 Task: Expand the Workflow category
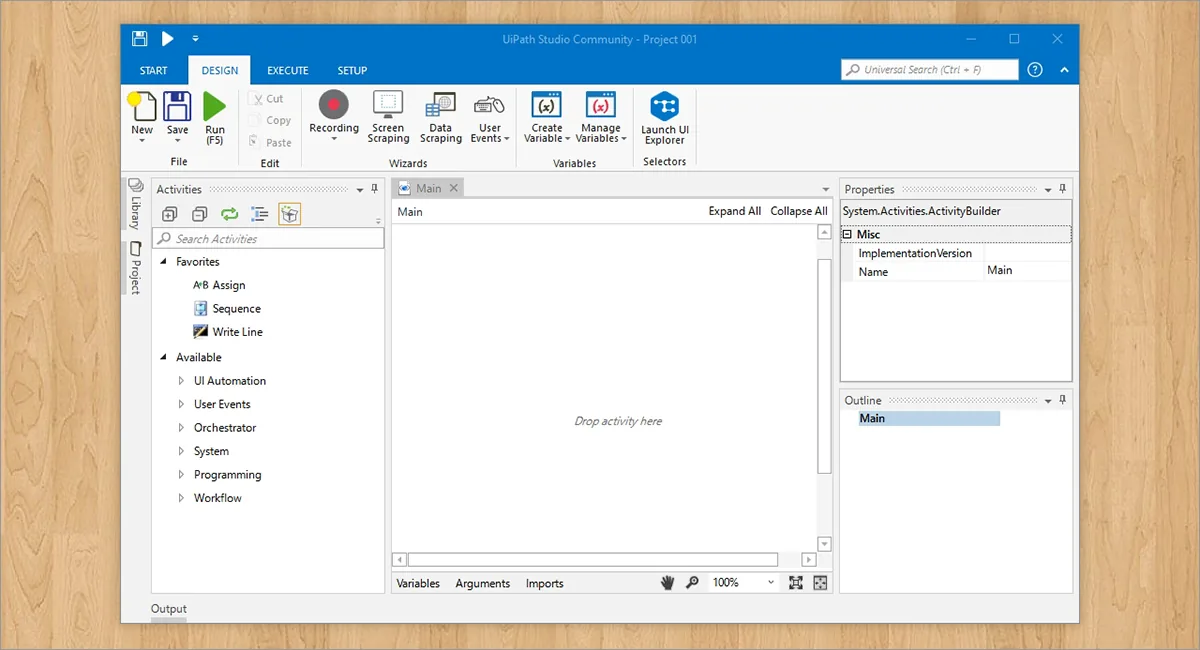(x=181, y=498)
